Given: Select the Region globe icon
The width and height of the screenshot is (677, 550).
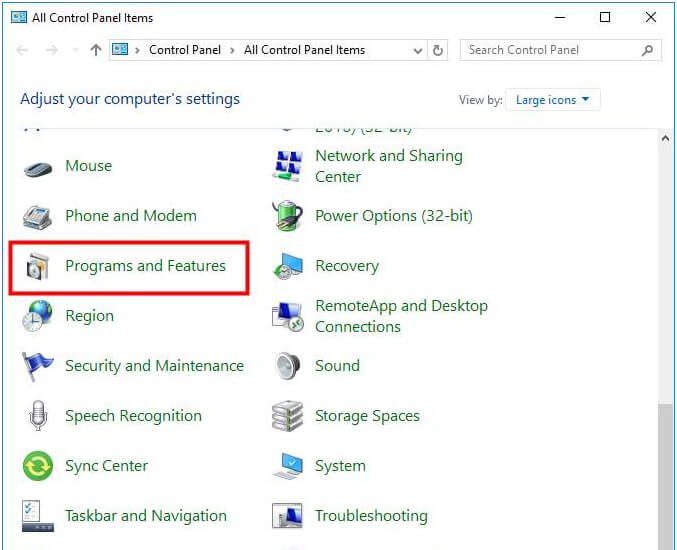Looking at the screenshot, I should (38, 316).
